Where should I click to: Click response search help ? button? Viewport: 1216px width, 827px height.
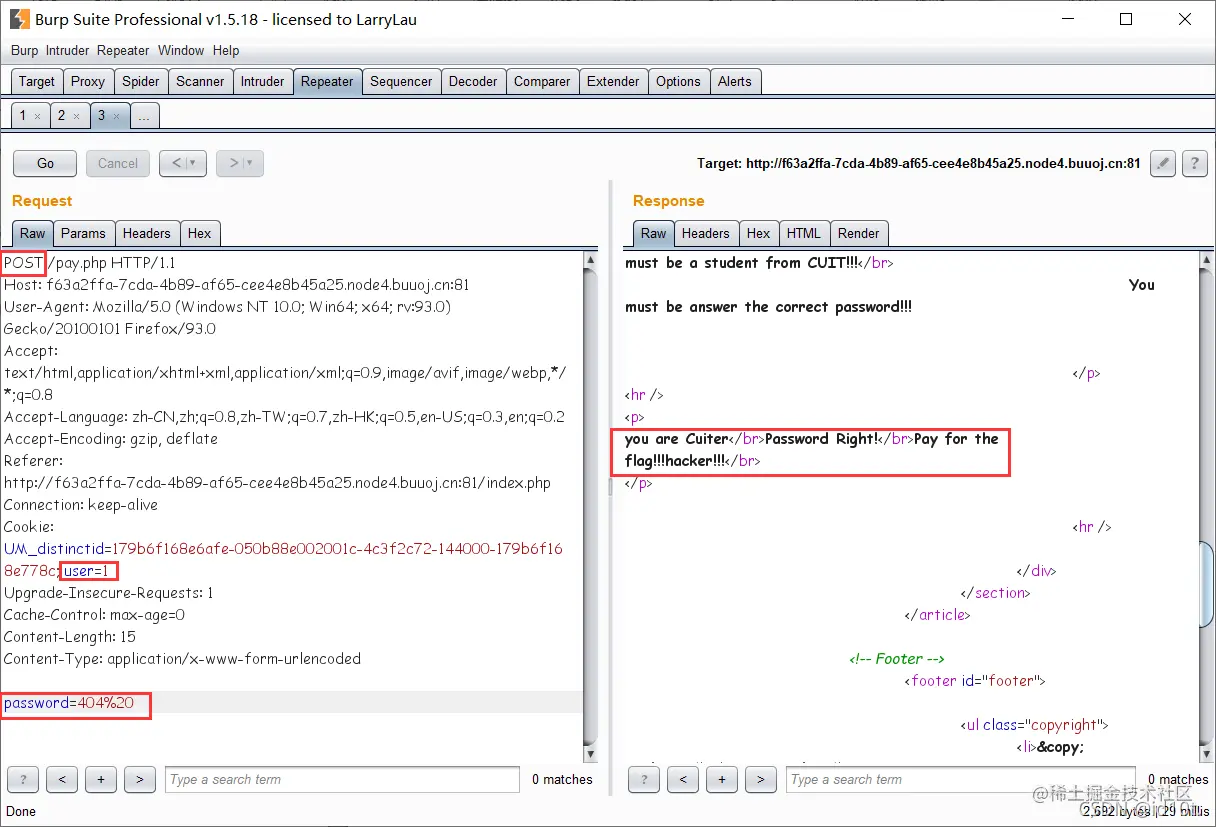[x=644, y=779]
